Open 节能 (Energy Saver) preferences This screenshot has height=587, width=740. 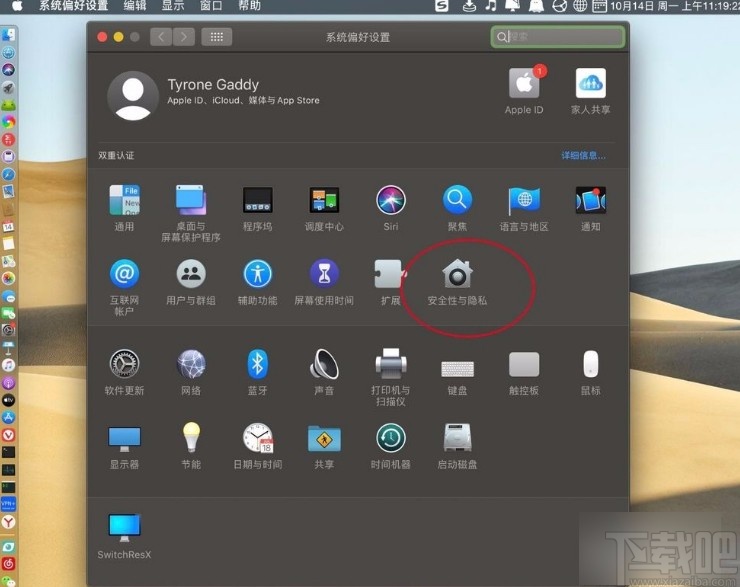(x=191, y=438)
